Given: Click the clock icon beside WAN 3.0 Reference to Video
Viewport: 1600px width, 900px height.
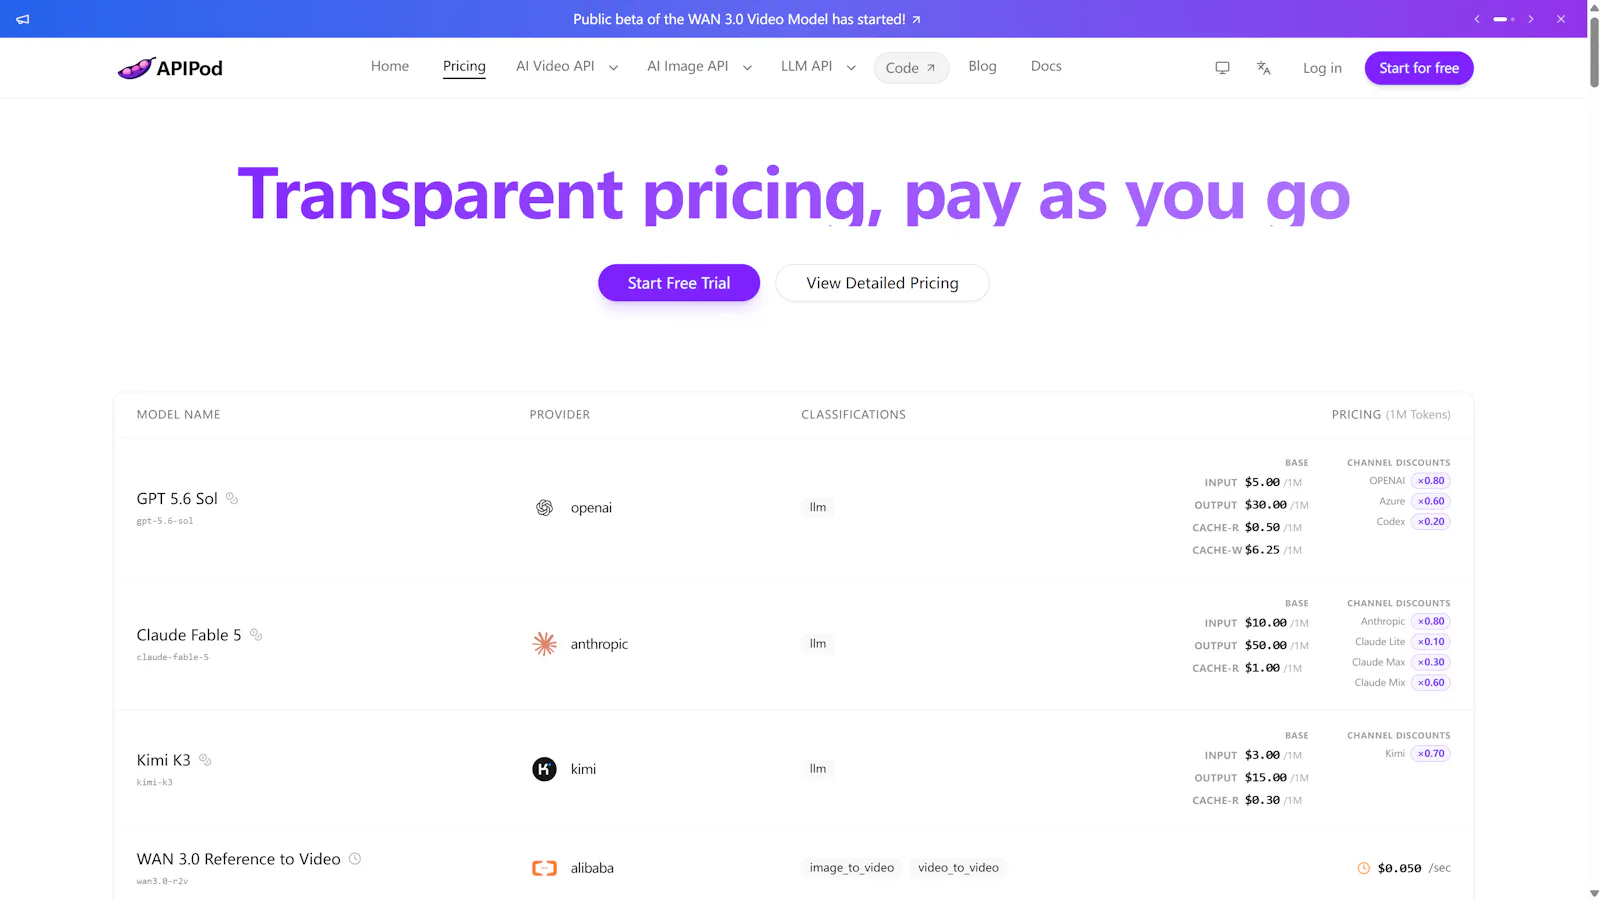Looking at the screenshot, I should tap(355, 859).
